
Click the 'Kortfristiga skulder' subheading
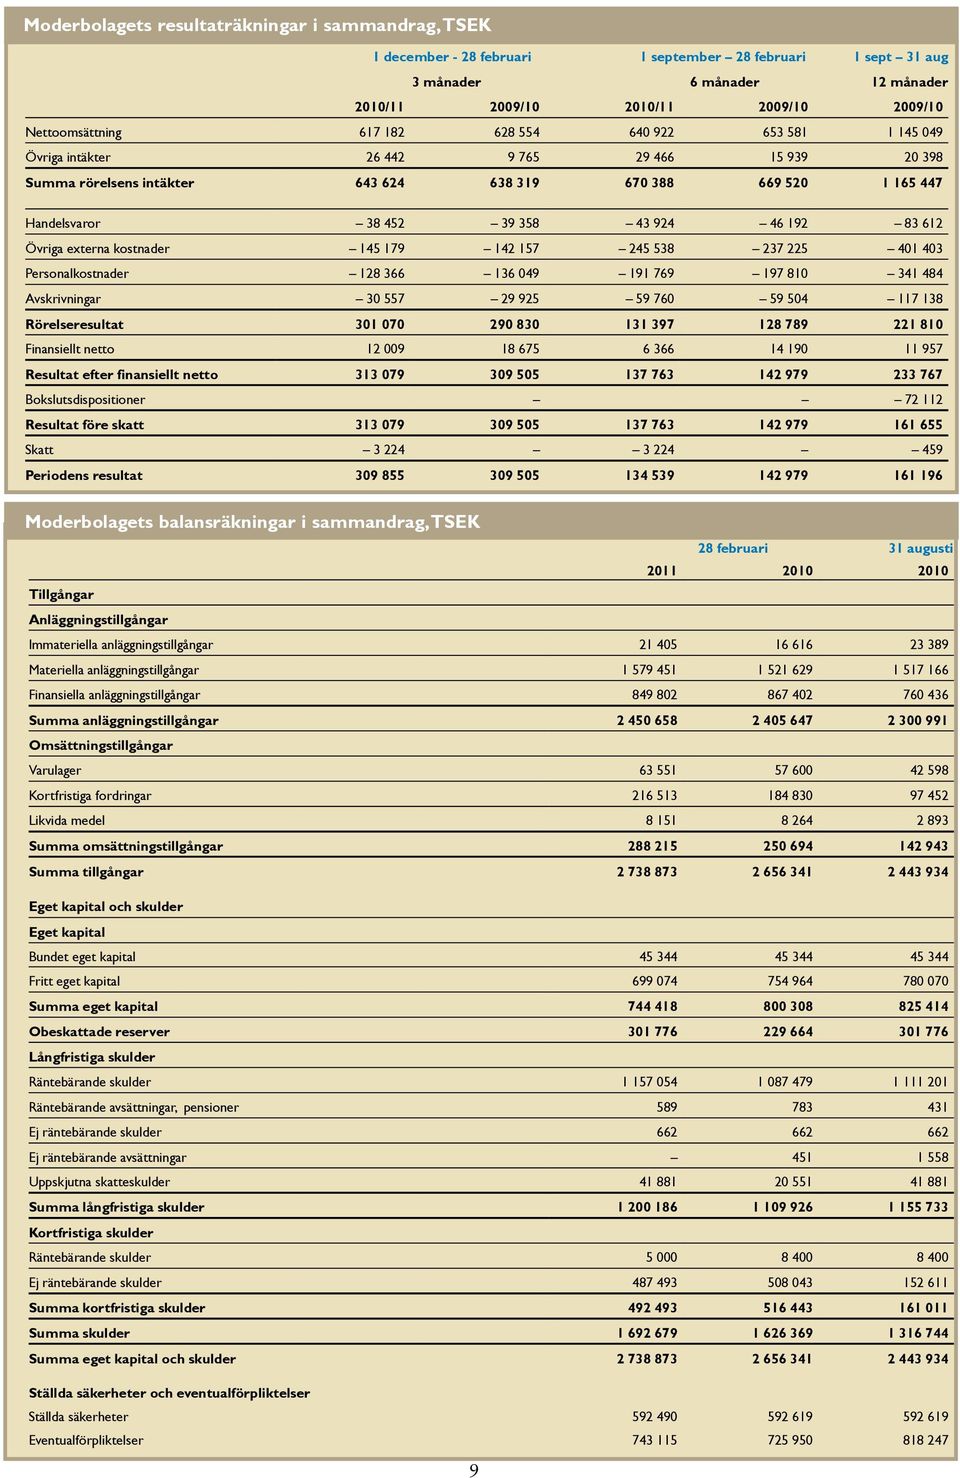91,1233
